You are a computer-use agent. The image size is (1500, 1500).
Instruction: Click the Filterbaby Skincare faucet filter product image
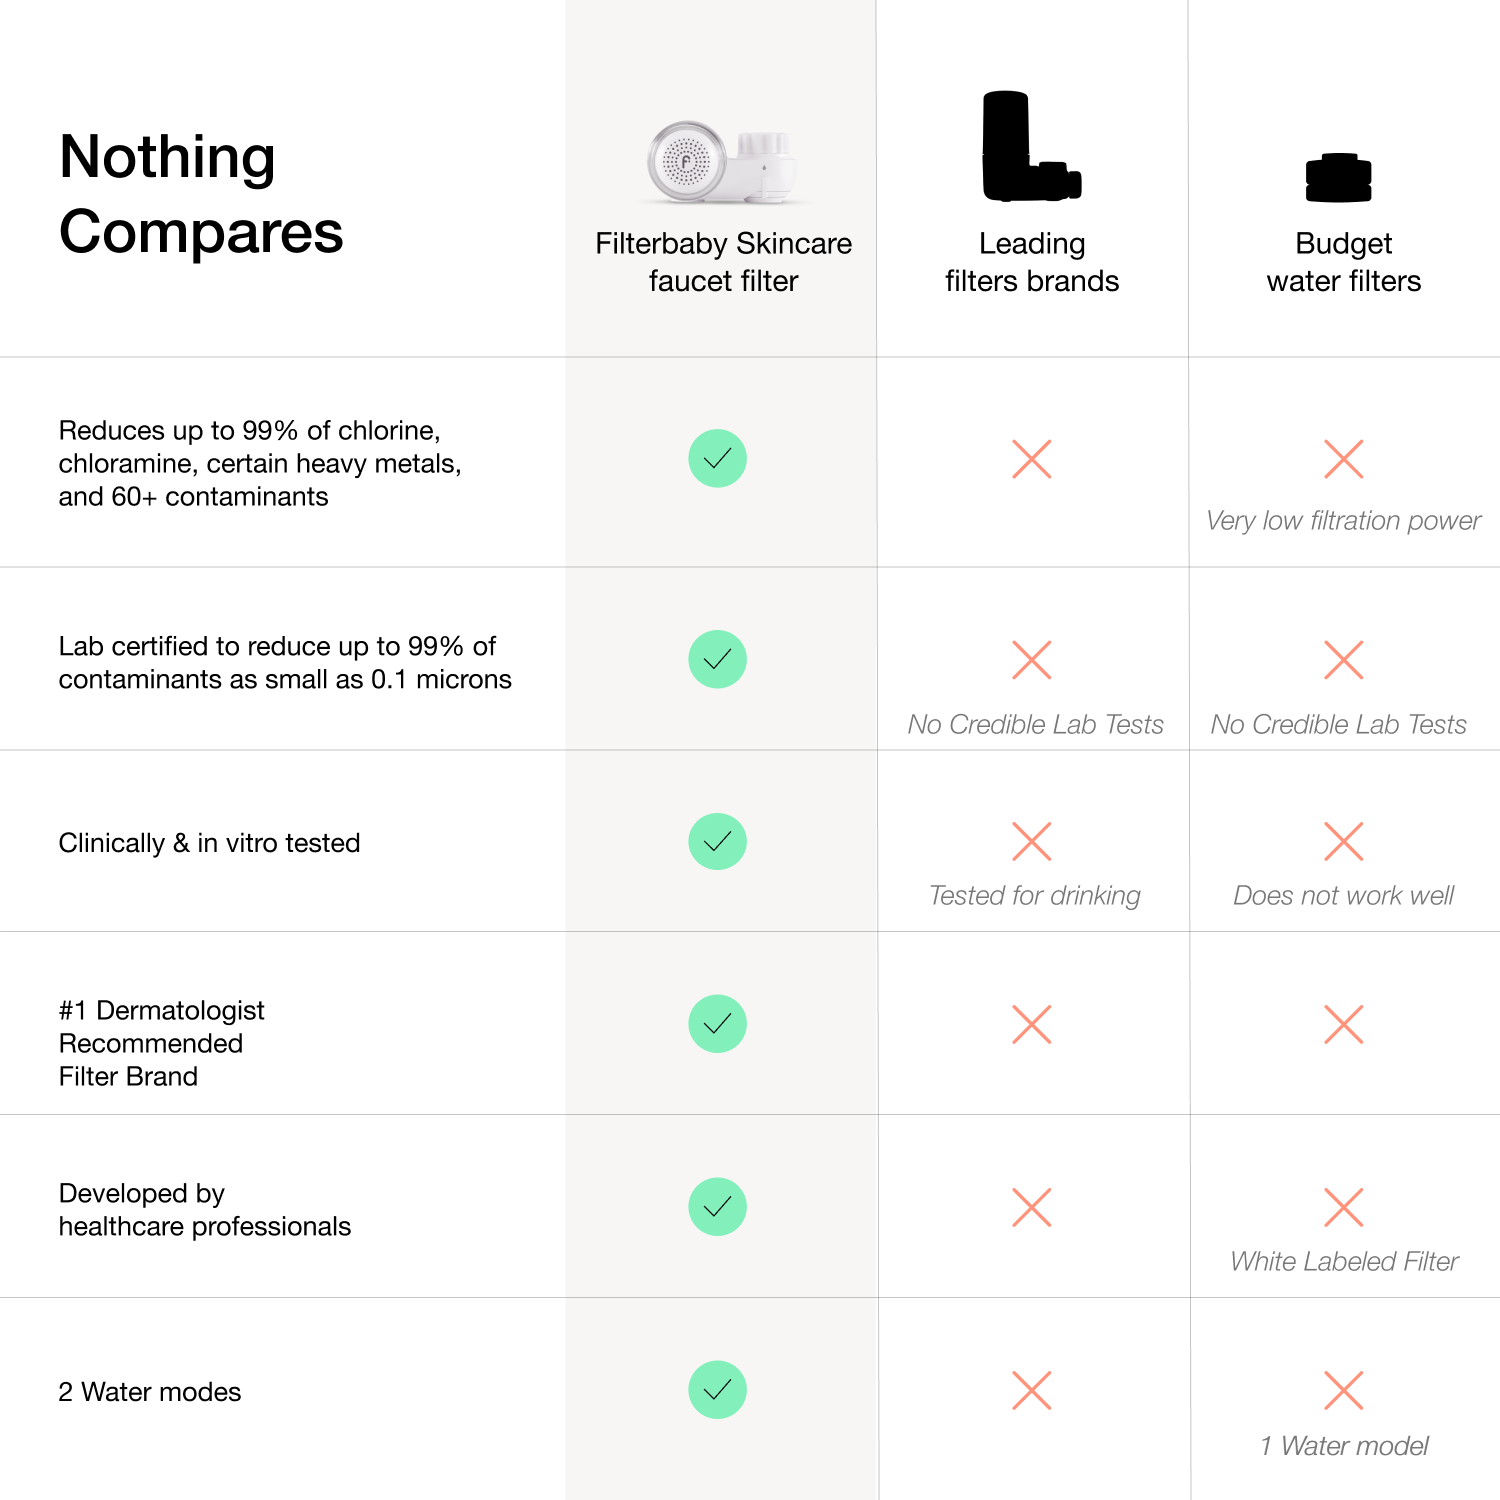click(722, 163)
